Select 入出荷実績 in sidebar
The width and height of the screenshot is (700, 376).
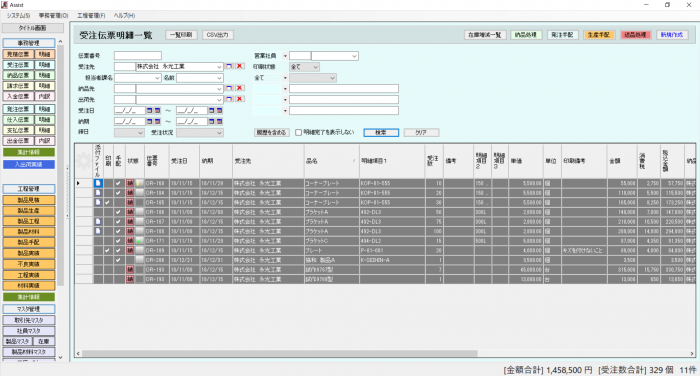pos(29,164)
